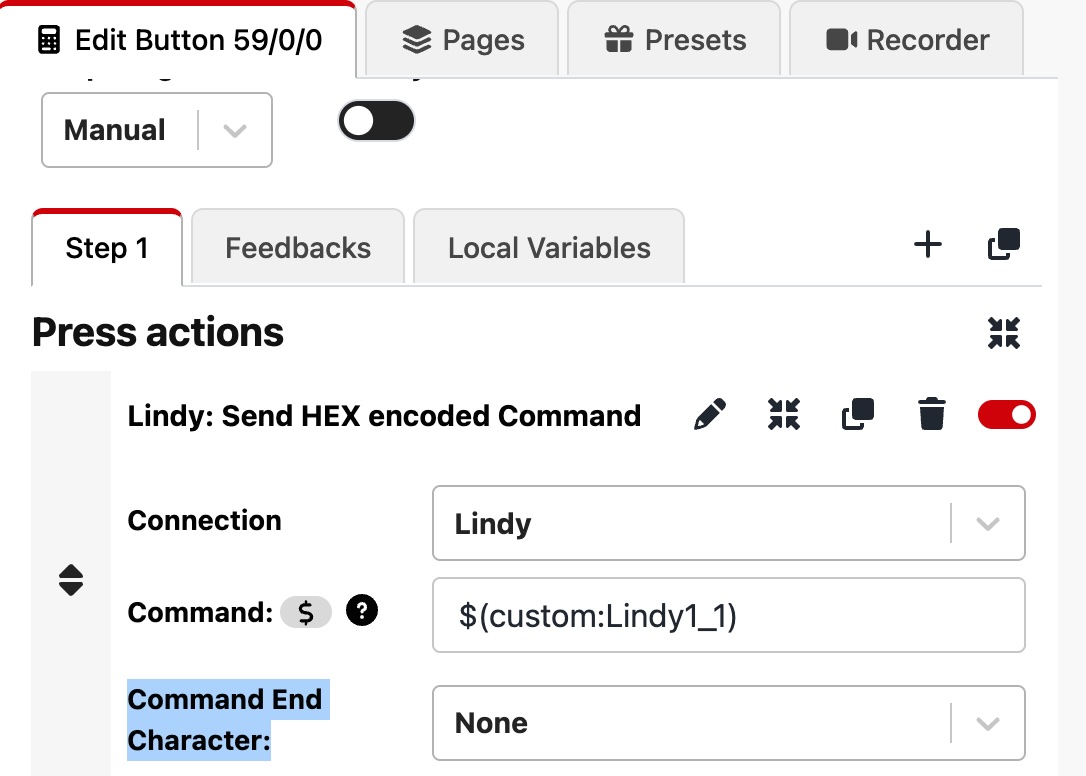Viewport: 1086px width, 776px height.
Task: Expand the Connection Lindy dropdown
Action: 728,523
